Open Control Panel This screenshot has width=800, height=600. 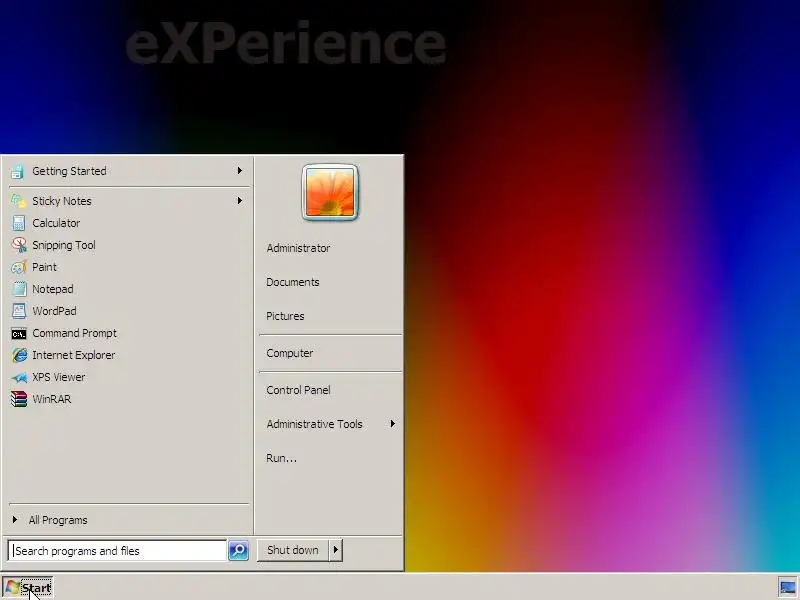(298, 390)
